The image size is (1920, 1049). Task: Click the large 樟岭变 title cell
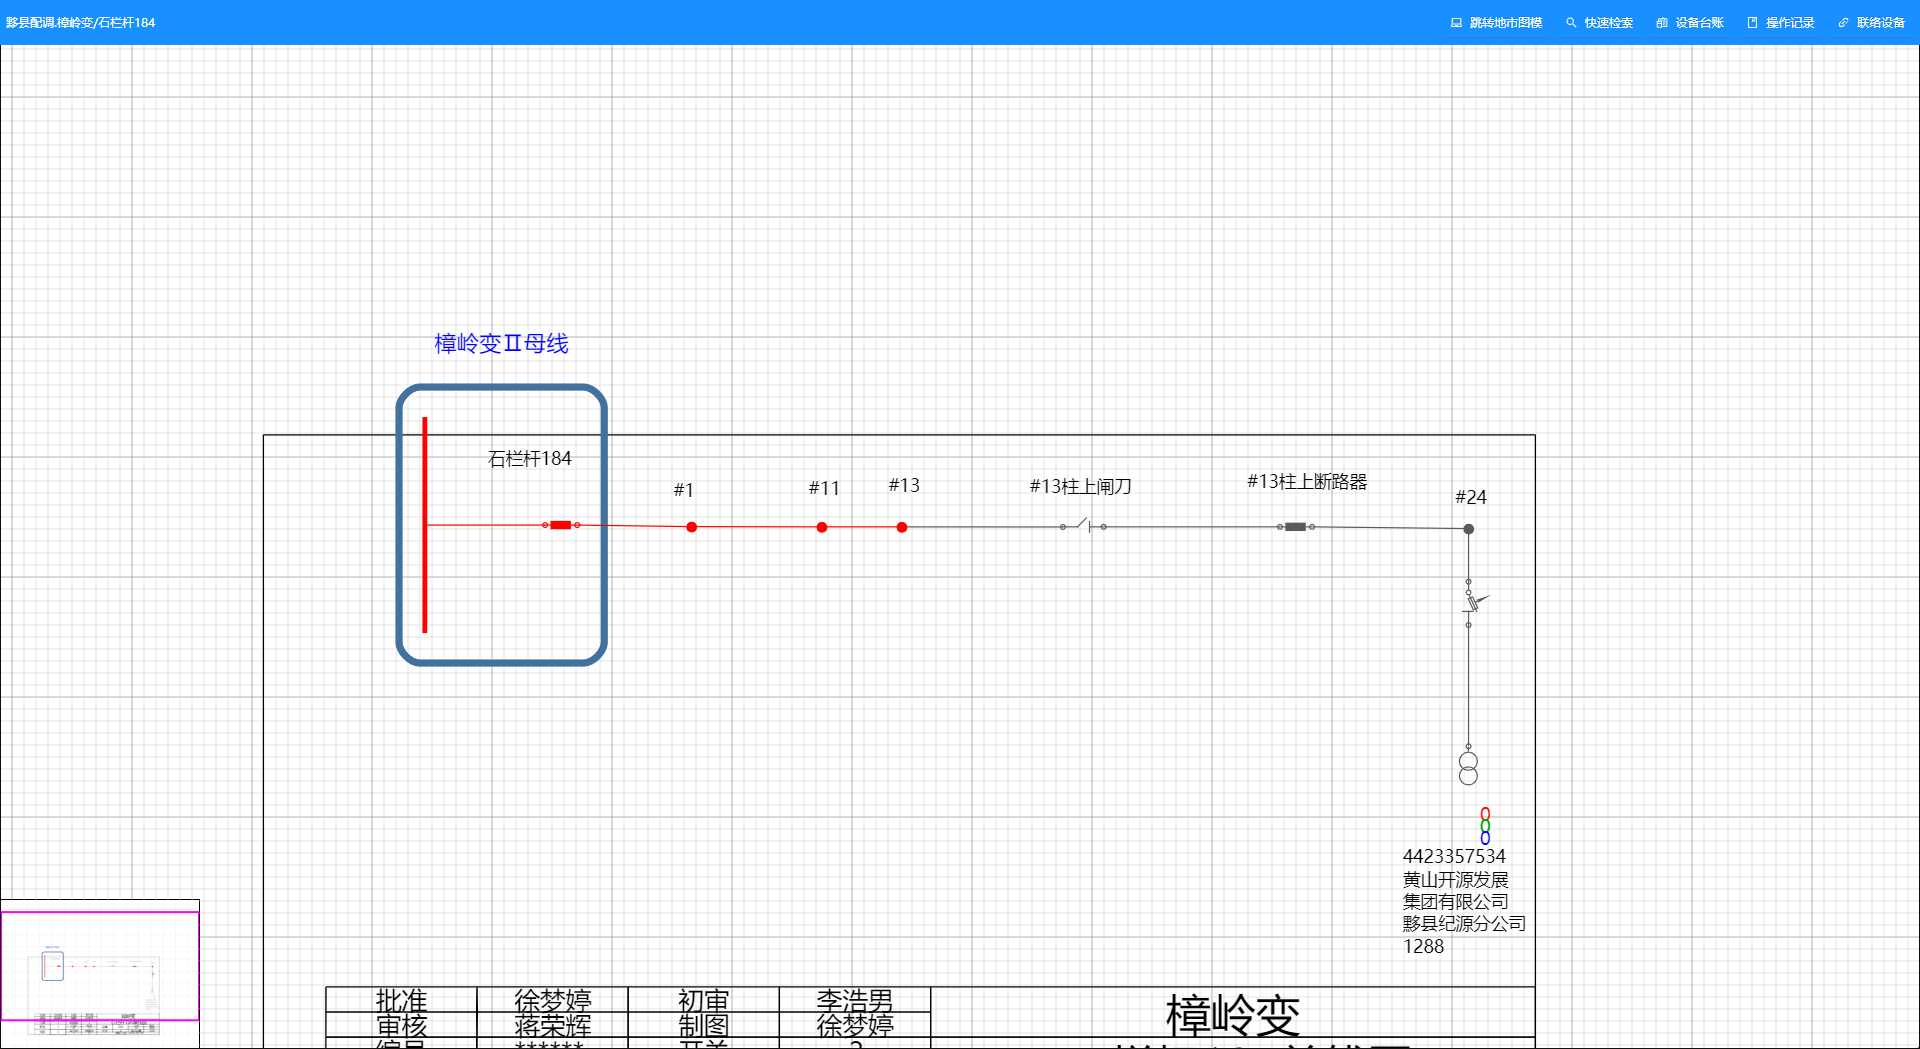point(1232,1013)
